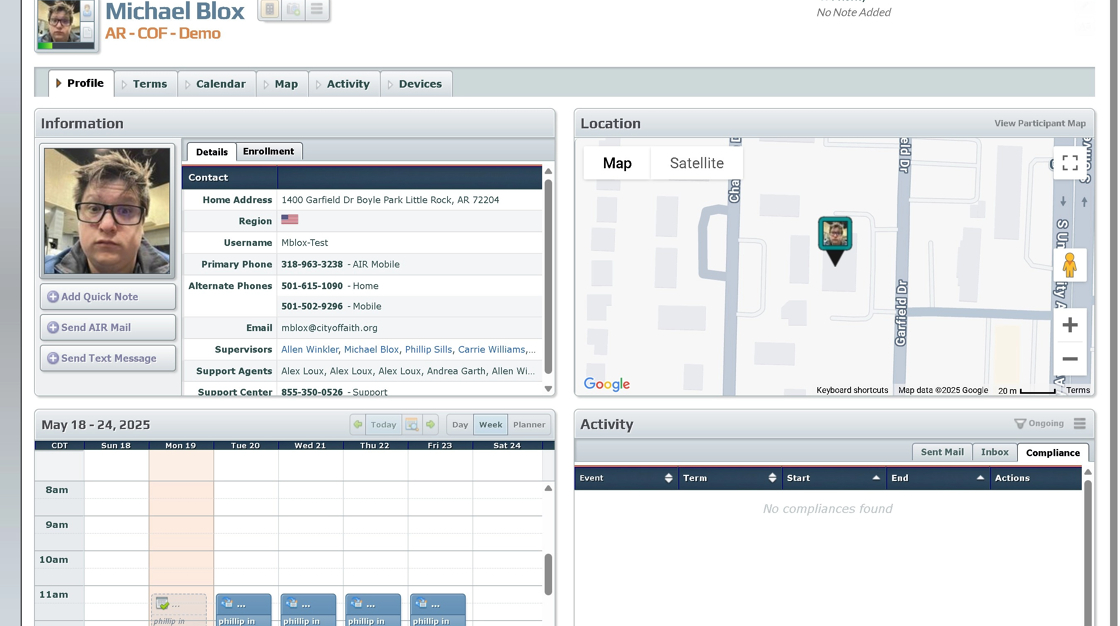
Task: Go to the previous week with the green left arrow
Action: [x=358, y=424]
